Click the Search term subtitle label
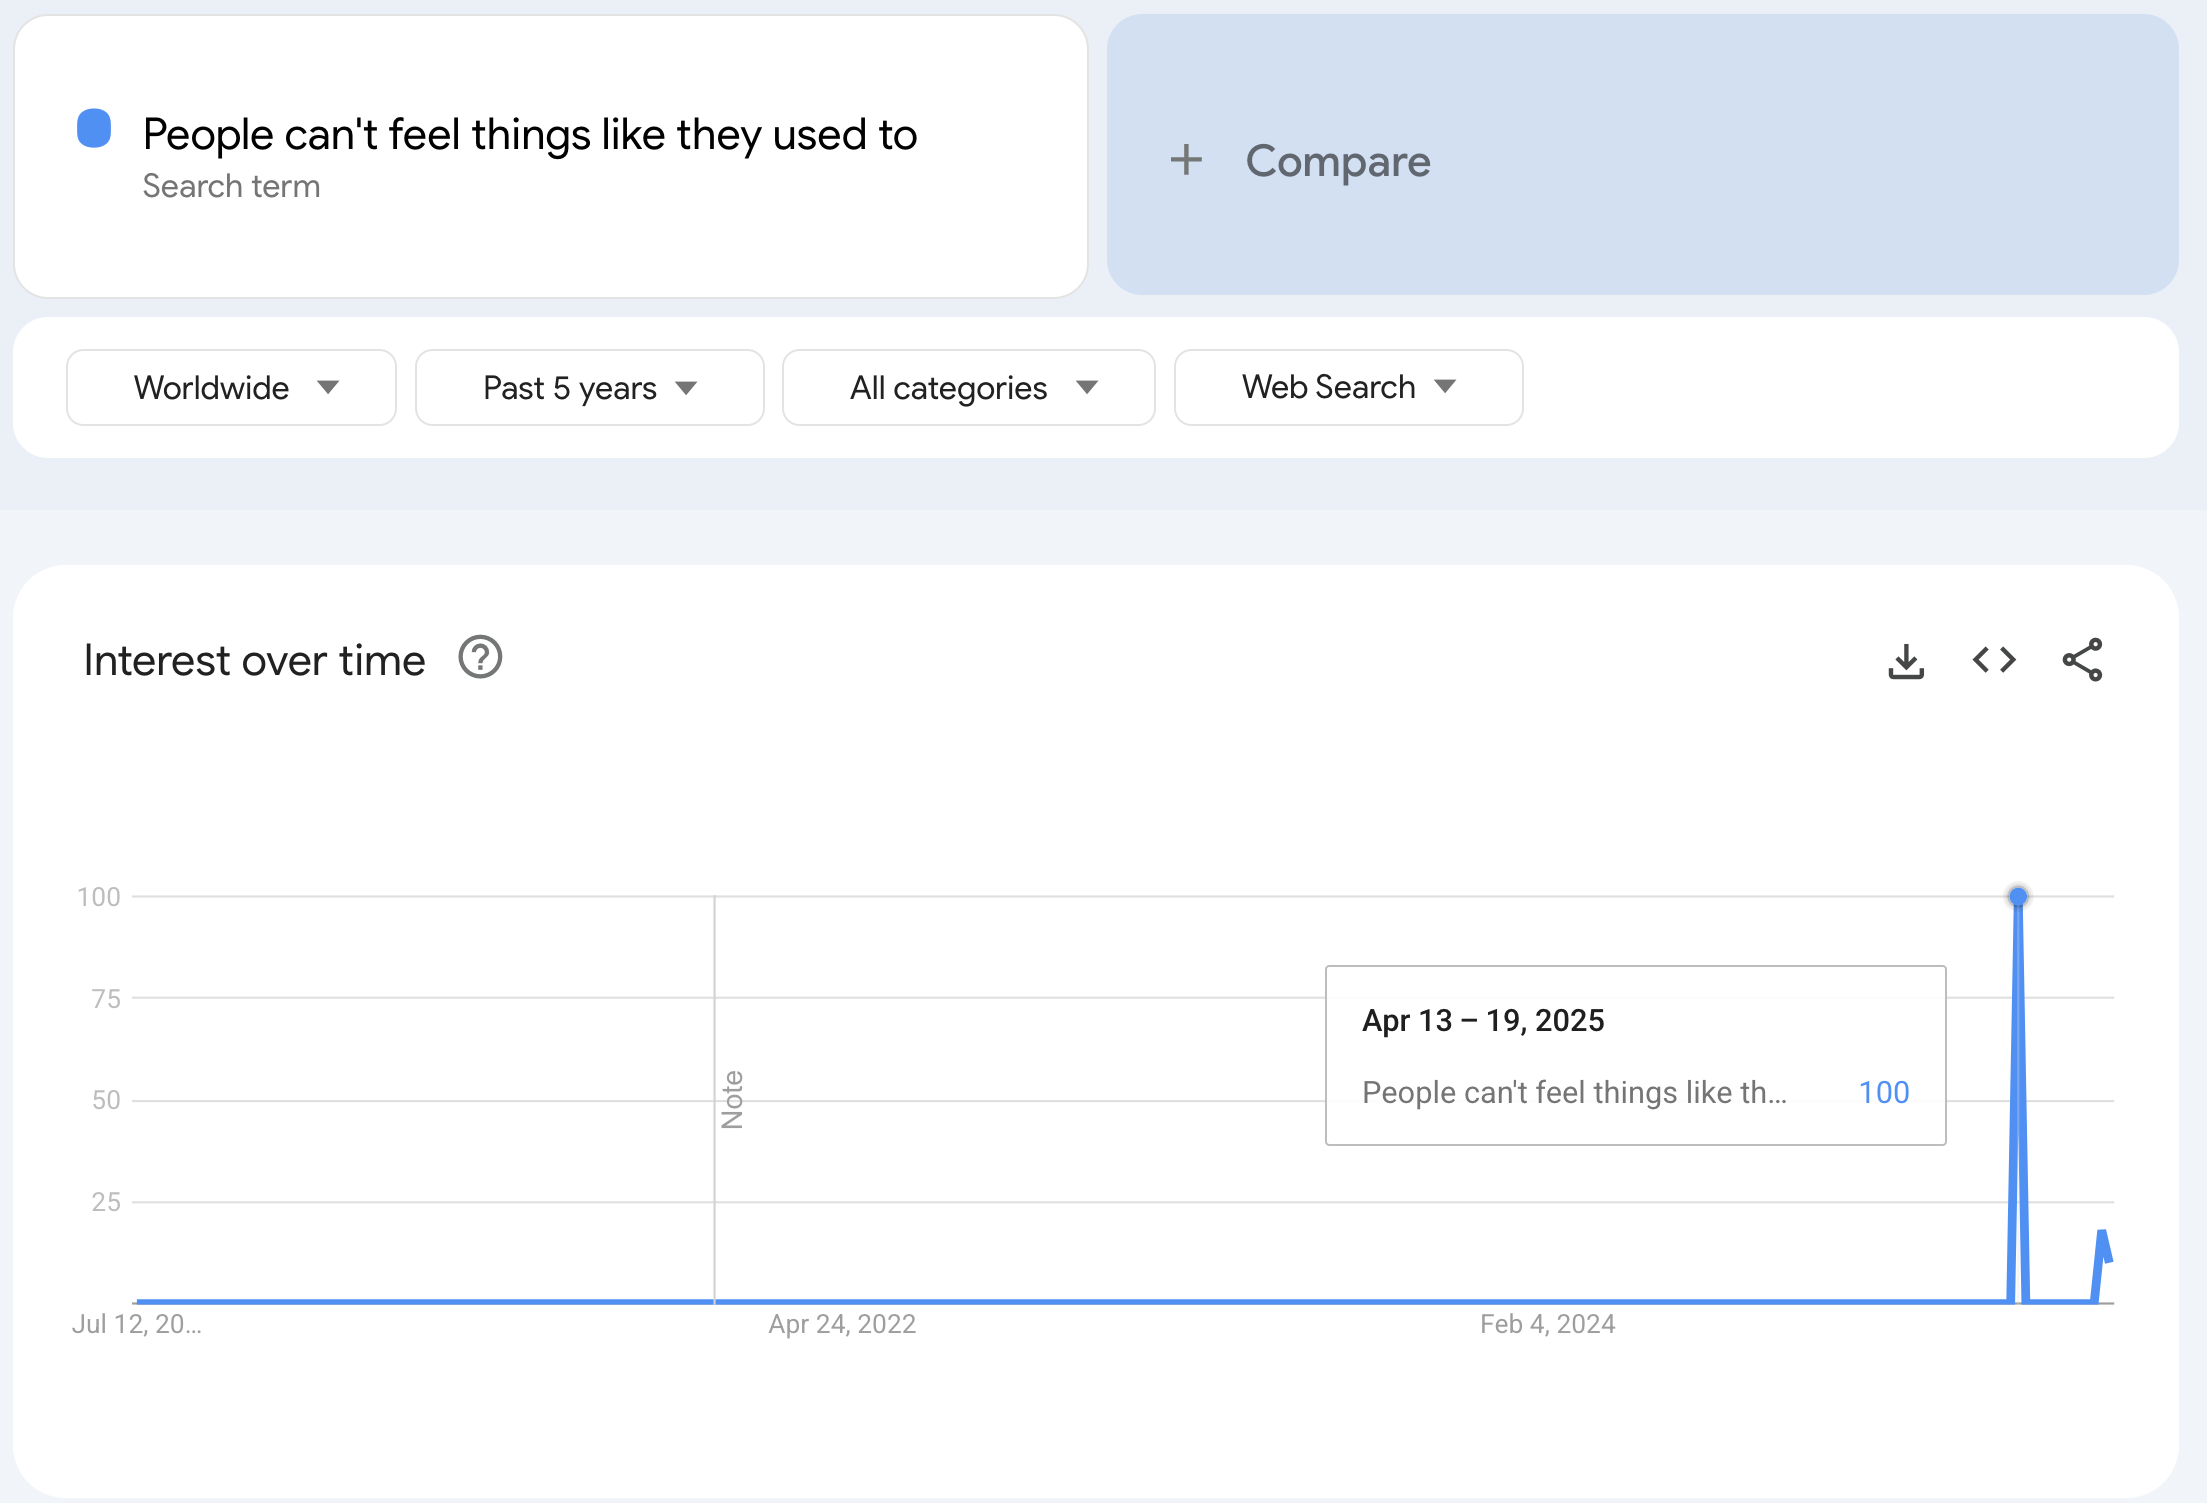The image size is (2207, 1503). click(x=231, y=186)
